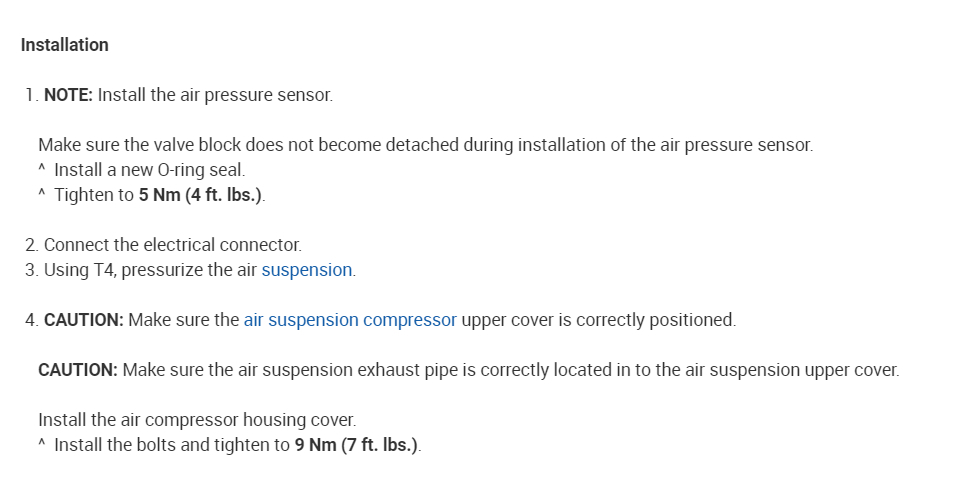Click the "Install the bolts and tighten to" text

172,445
